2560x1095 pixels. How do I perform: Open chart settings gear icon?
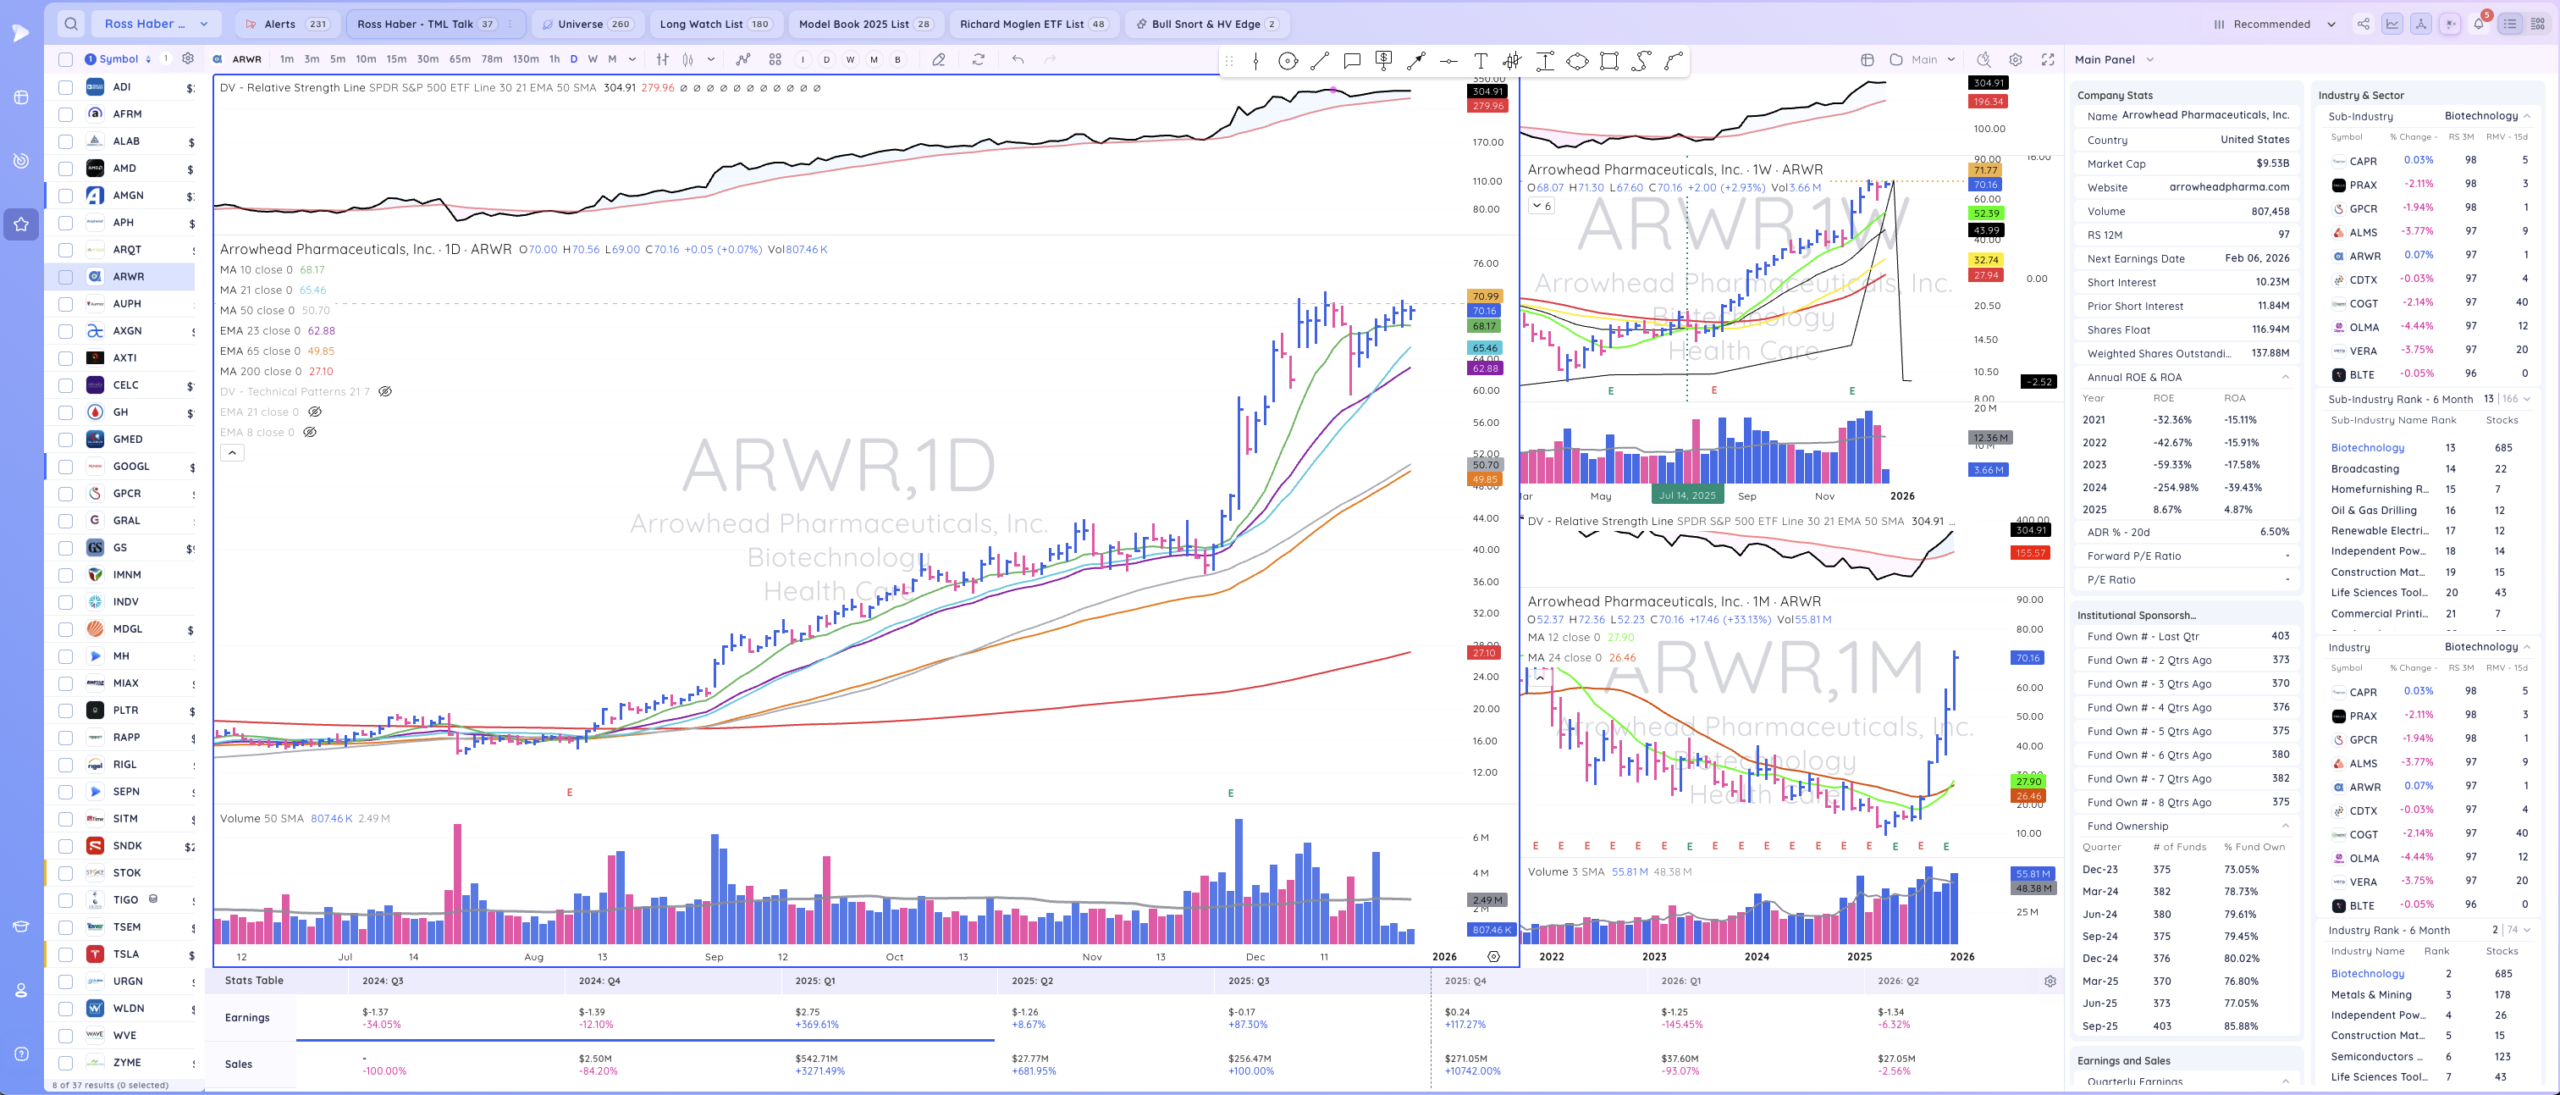(2016, 59)
